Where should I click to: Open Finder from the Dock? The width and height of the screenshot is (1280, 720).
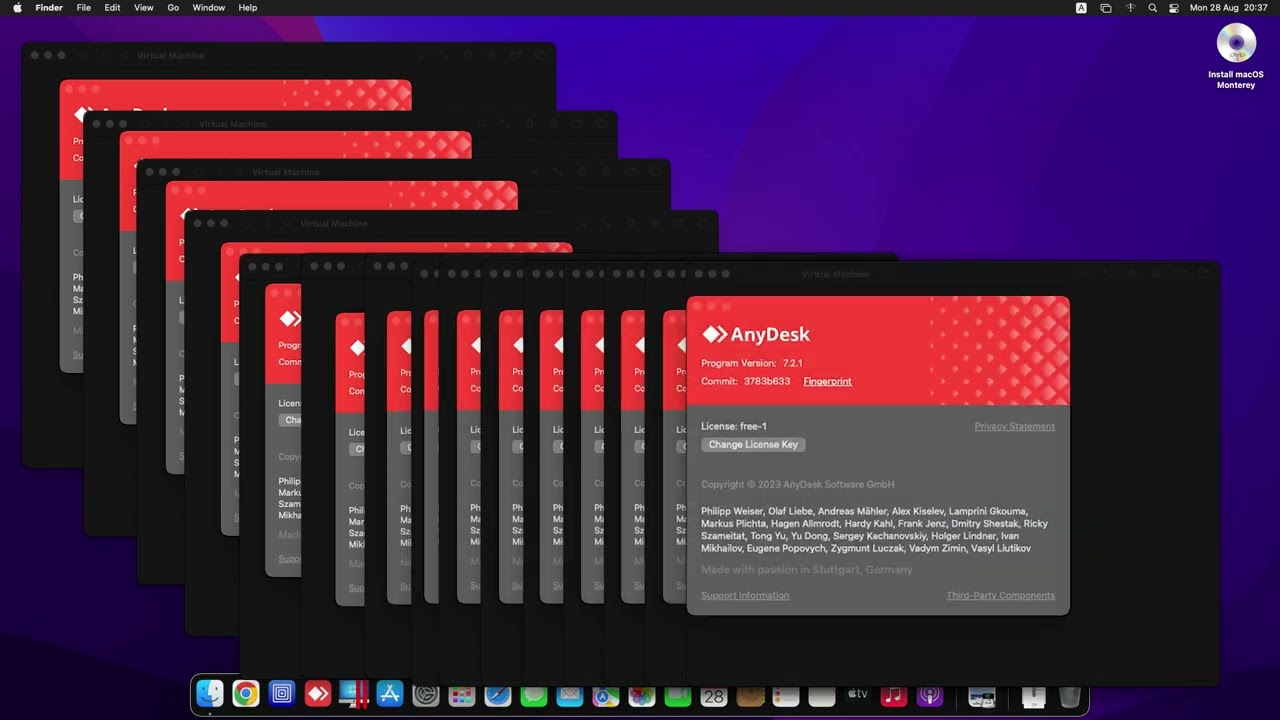click(210, 693)
